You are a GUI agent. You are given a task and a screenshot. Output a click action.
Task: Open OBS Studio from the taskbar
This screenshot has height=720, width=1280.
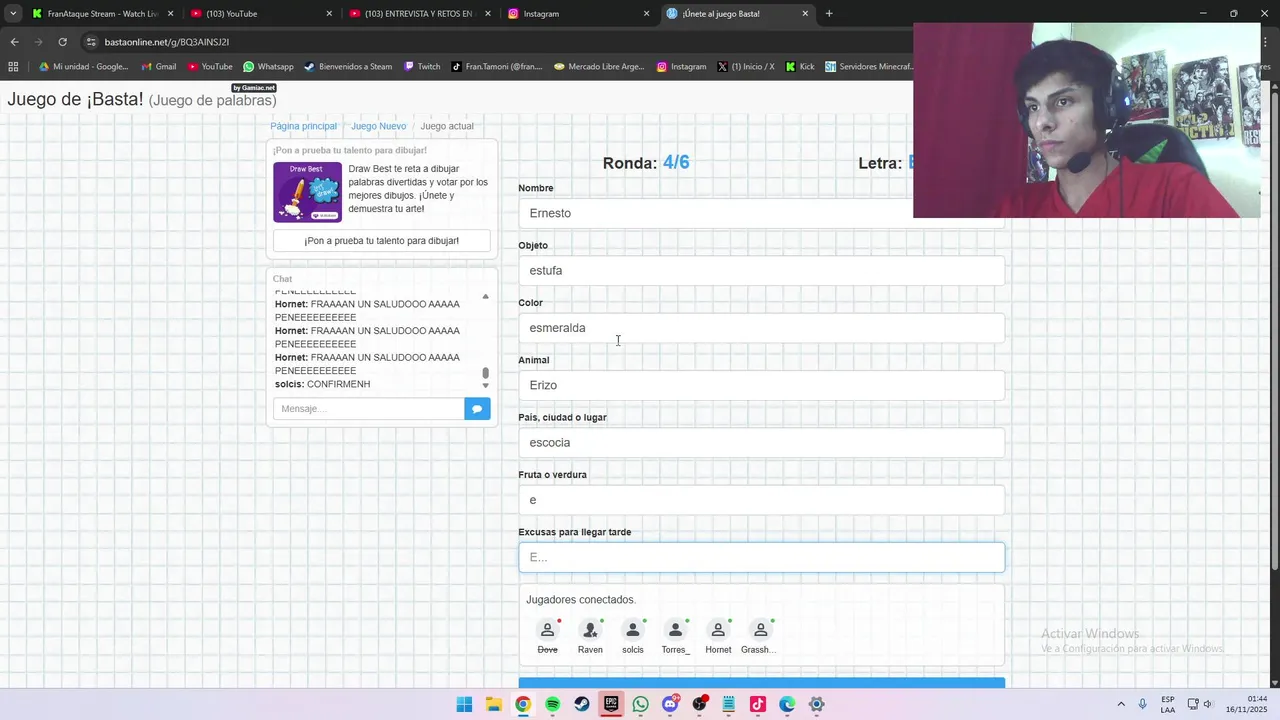coord(700,704)
